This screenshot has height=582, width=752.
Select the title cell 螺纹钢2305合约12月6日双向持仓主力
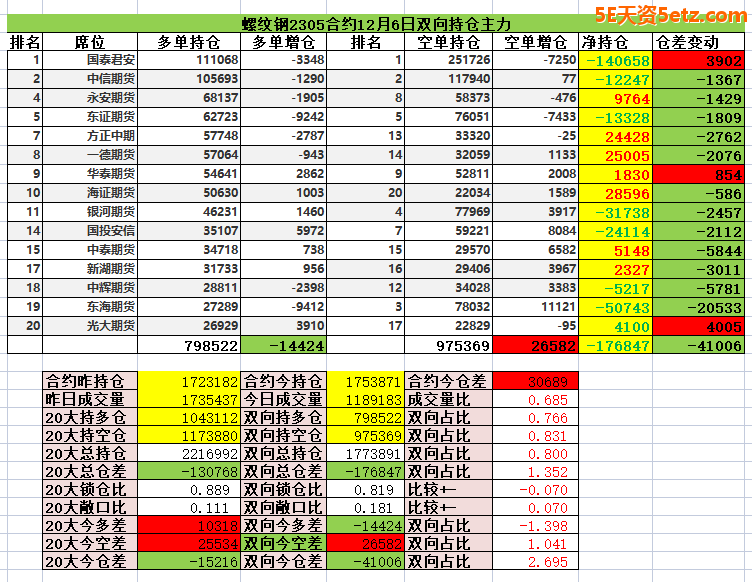coord(376,23)
